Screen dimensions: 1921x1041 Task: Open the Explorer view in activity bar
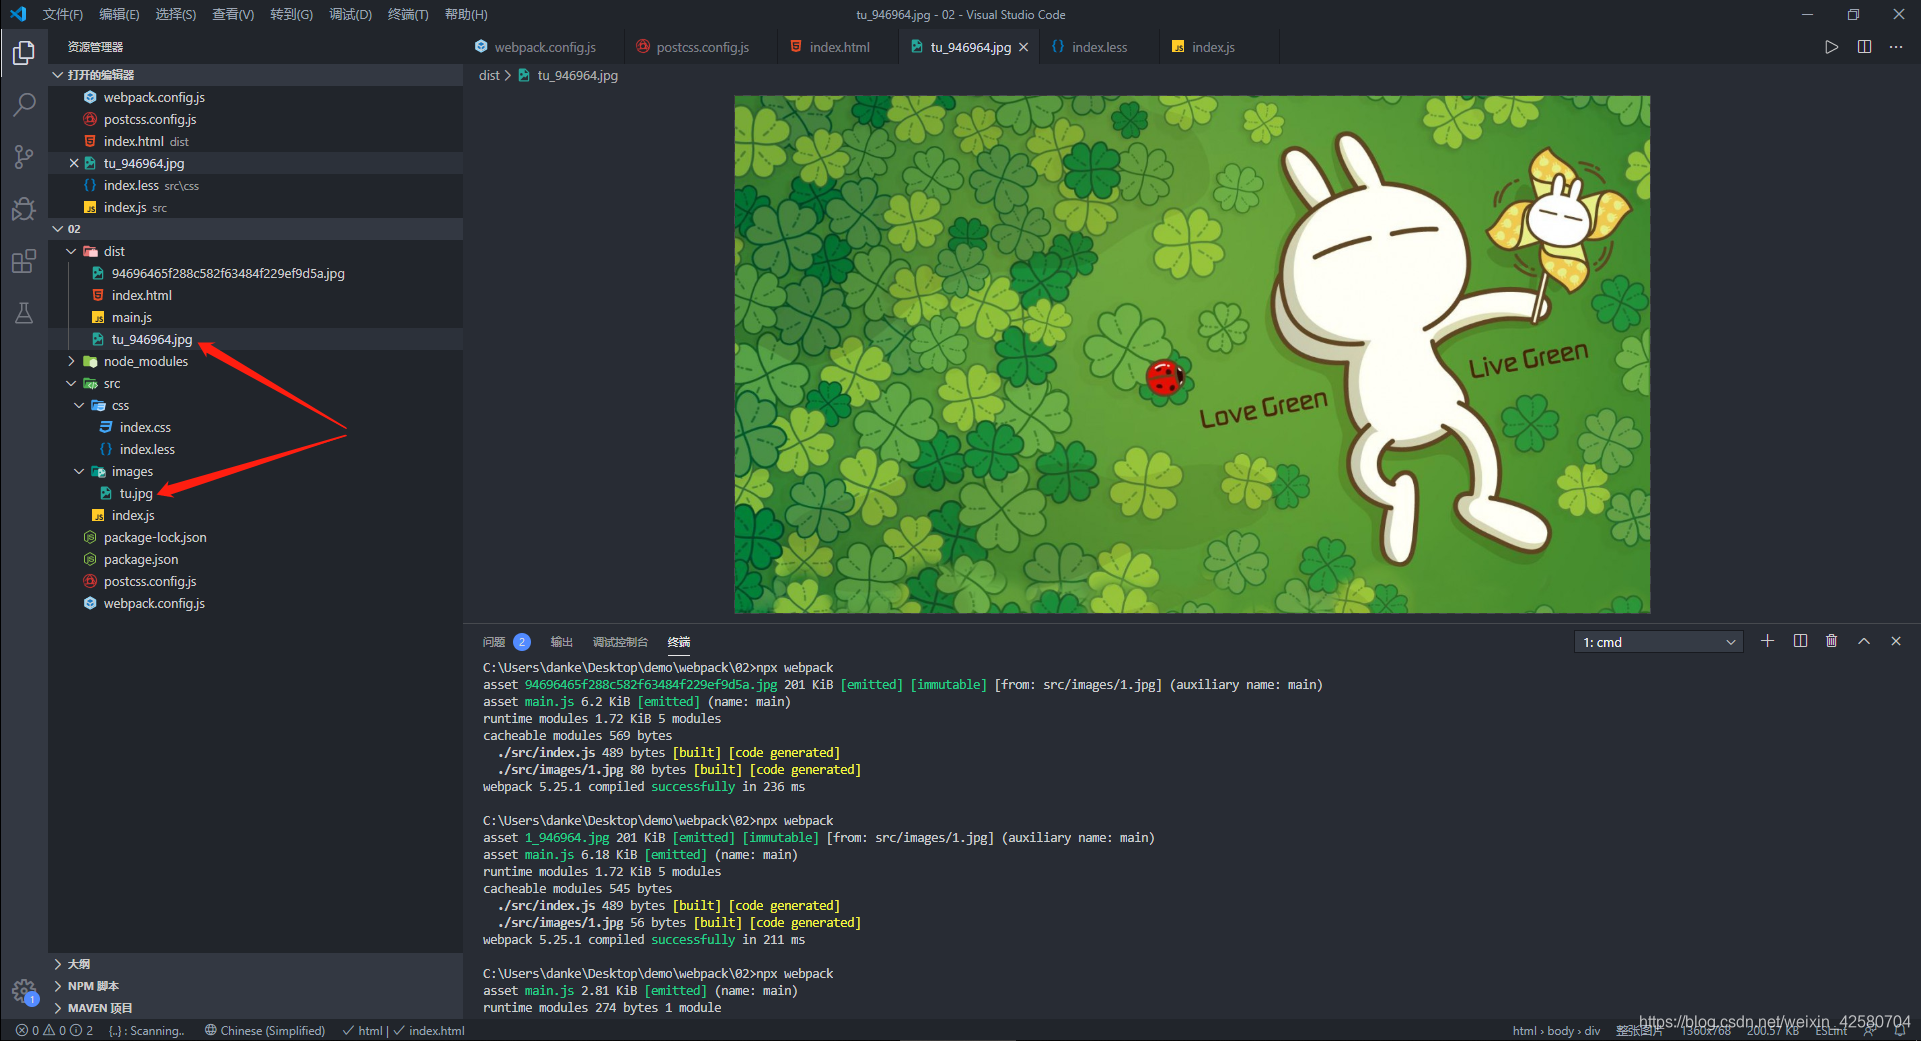point(24,52)
